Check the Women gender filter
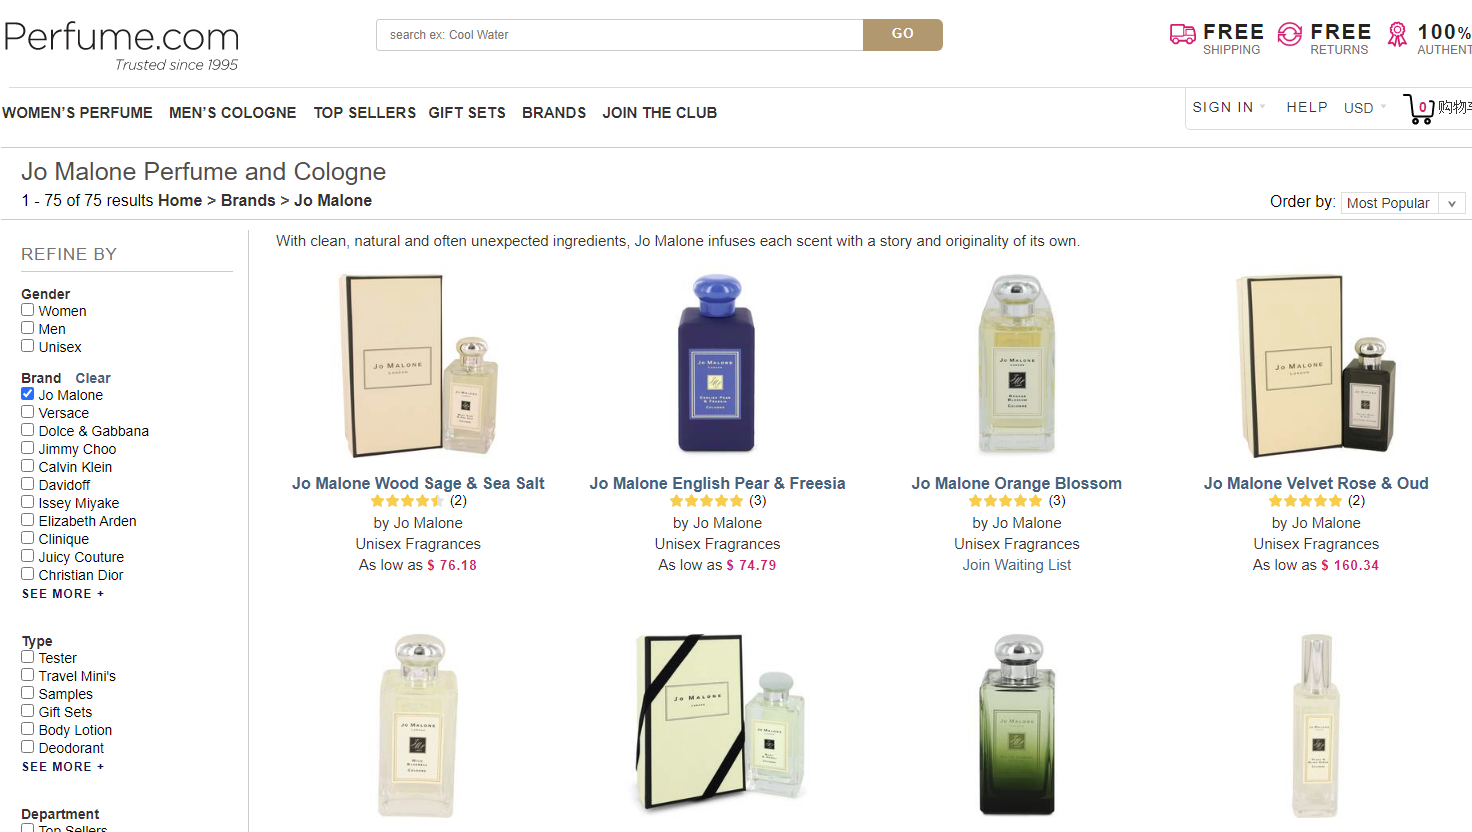Image resolution: width=1472 pixels, height=832 pixels. pos(28,310)
